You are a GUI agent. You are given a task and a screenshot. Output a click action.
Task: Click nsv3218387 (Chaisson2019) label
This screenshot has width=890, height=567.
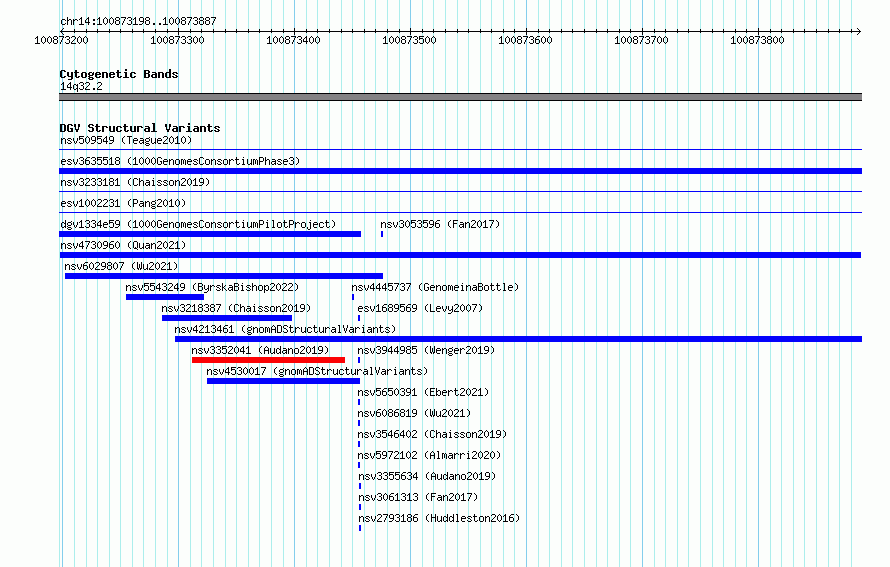click(x=236, y=308)
